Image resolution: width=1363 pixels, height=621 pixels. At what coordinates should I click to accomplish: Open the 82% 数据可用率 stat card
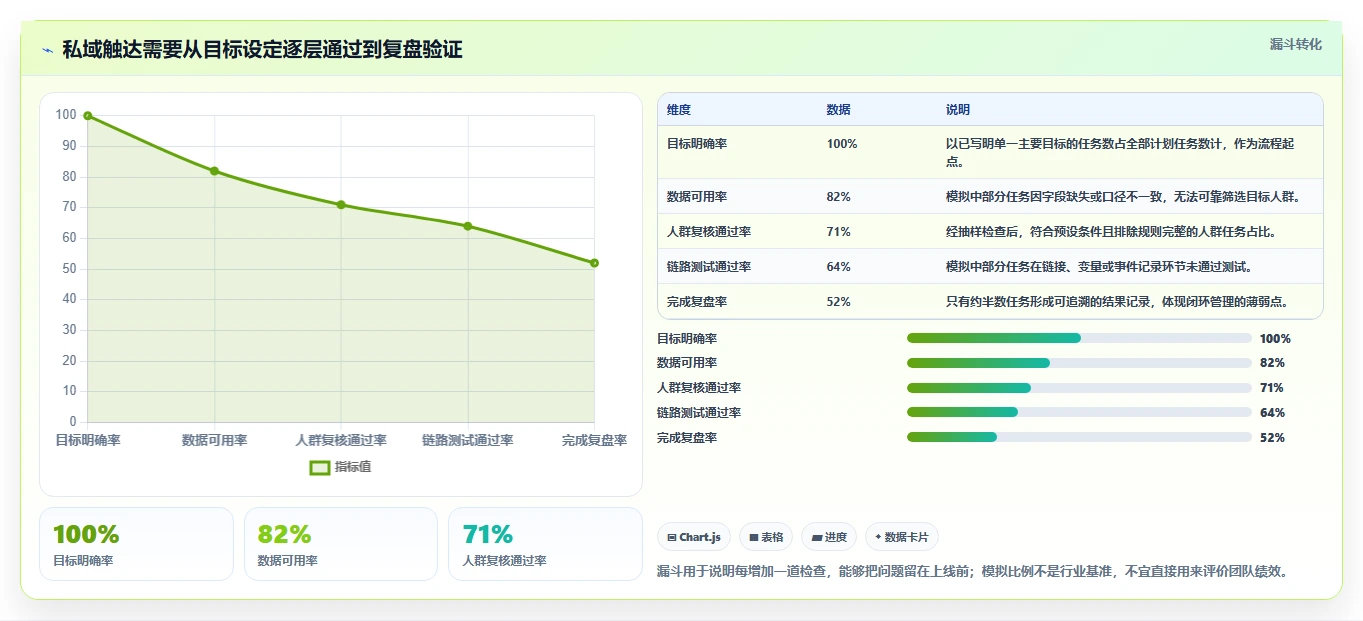(341, 544)
